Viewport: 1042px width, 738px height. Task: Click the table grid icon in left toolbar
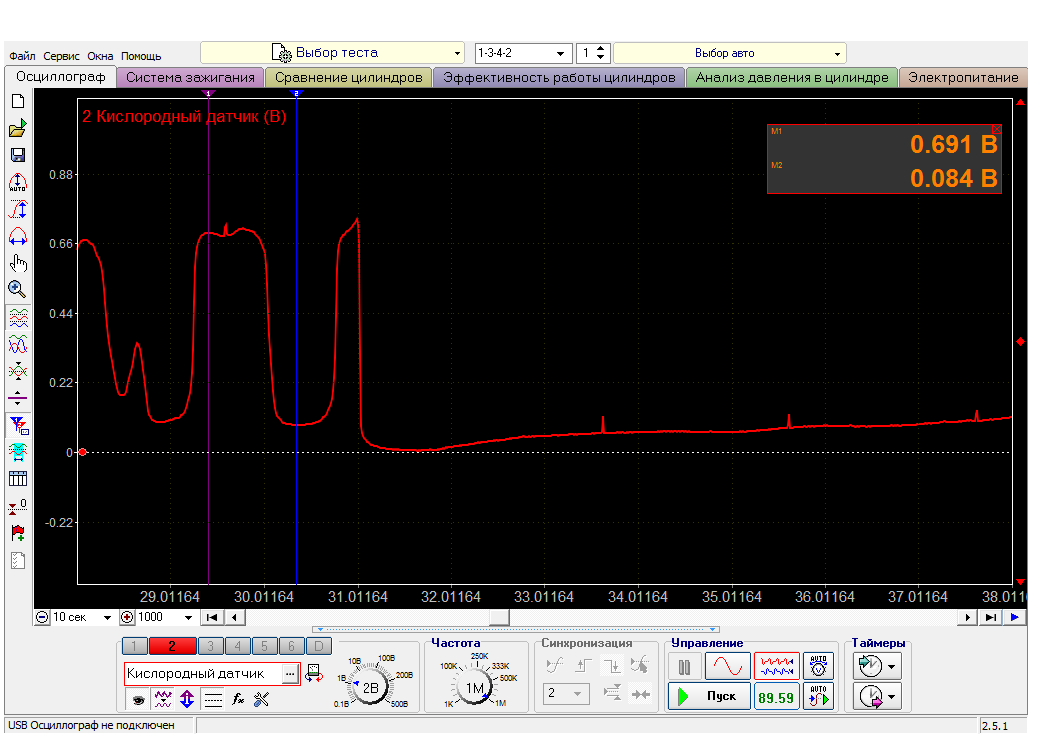[x=17, y=478]
